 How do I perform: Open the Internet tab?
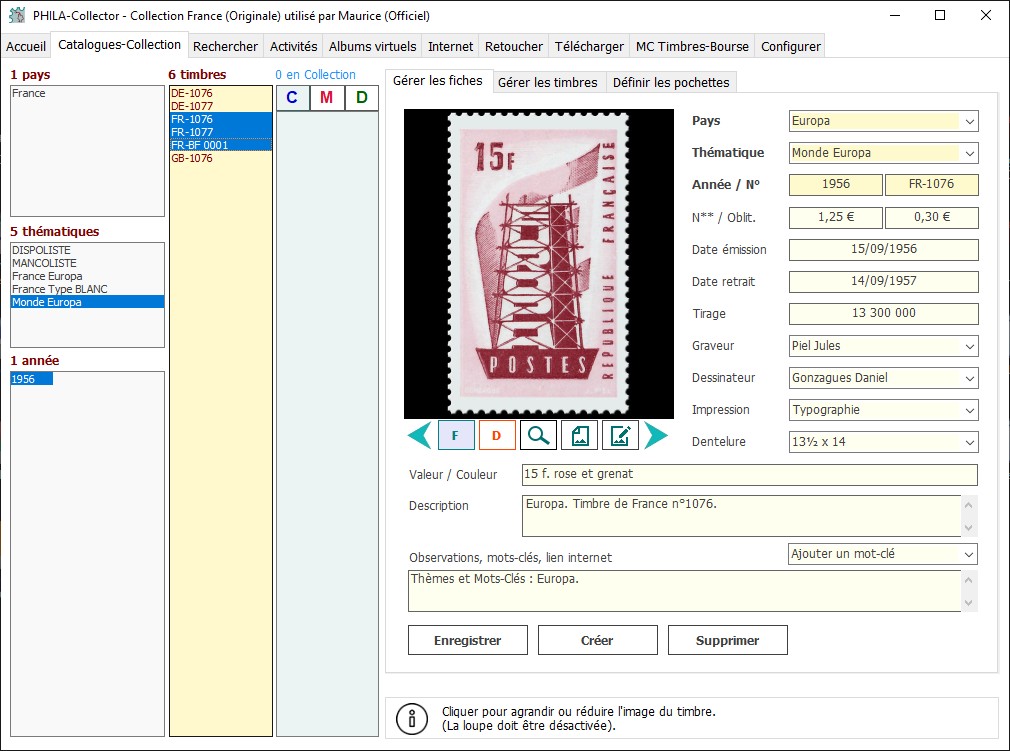(450, 46)
